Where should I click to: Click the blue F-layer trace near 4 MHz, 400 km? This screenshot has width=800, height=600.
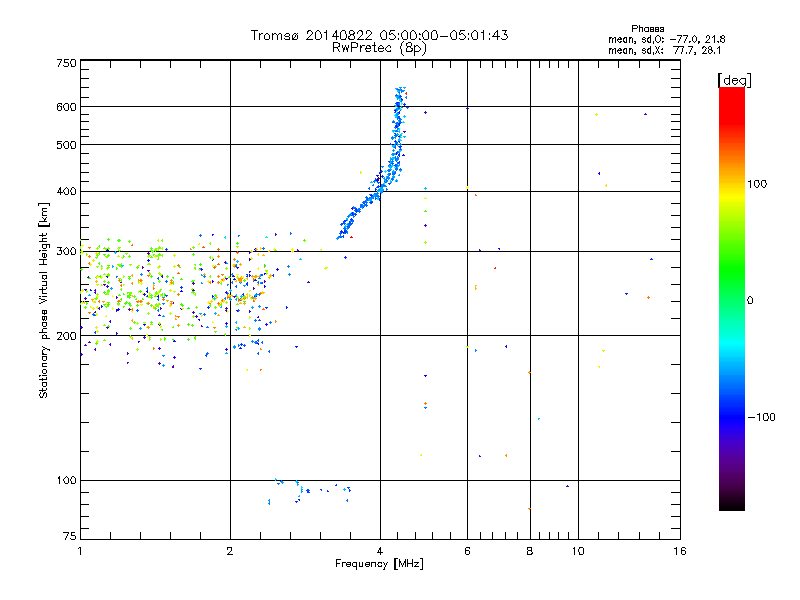click(x=379, y=191)
